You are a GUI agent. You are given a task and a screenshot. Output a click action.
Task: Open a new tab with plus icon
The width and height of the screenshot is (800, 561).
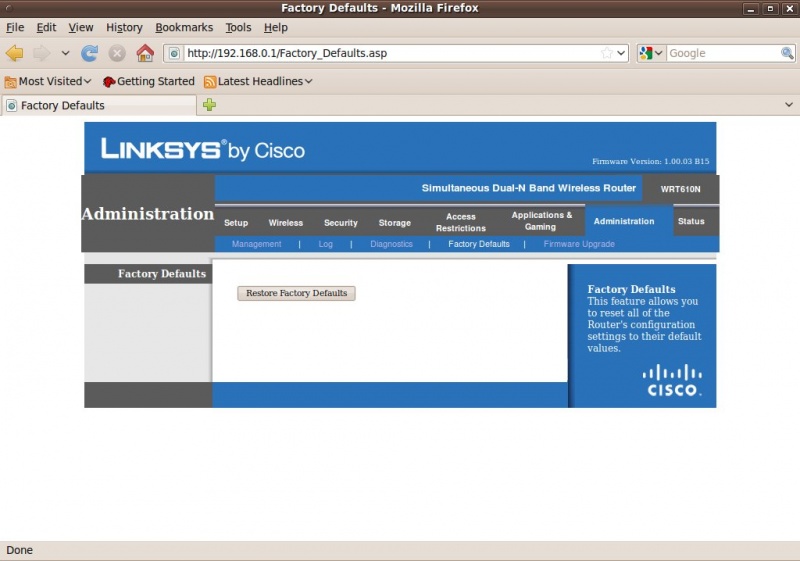coord(209,105)
